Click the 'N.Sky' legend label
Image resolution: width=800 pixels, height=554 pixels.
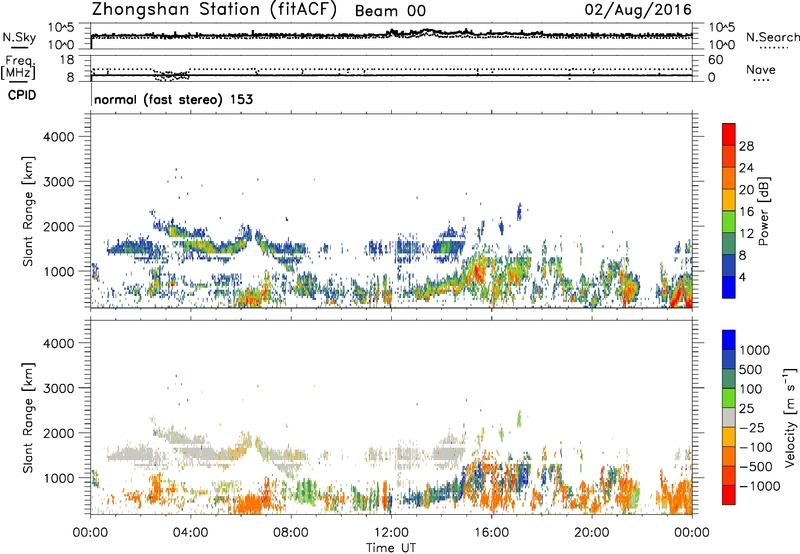click(x=19, y=37)
